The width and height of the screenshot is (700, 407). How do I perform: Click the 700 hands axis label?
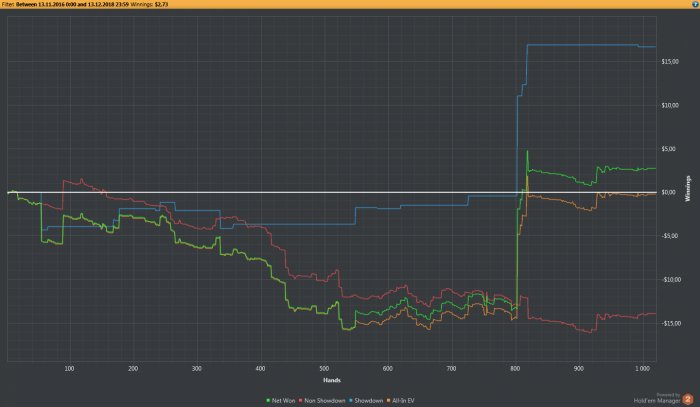pyautogui.click(x=451, y=369)
